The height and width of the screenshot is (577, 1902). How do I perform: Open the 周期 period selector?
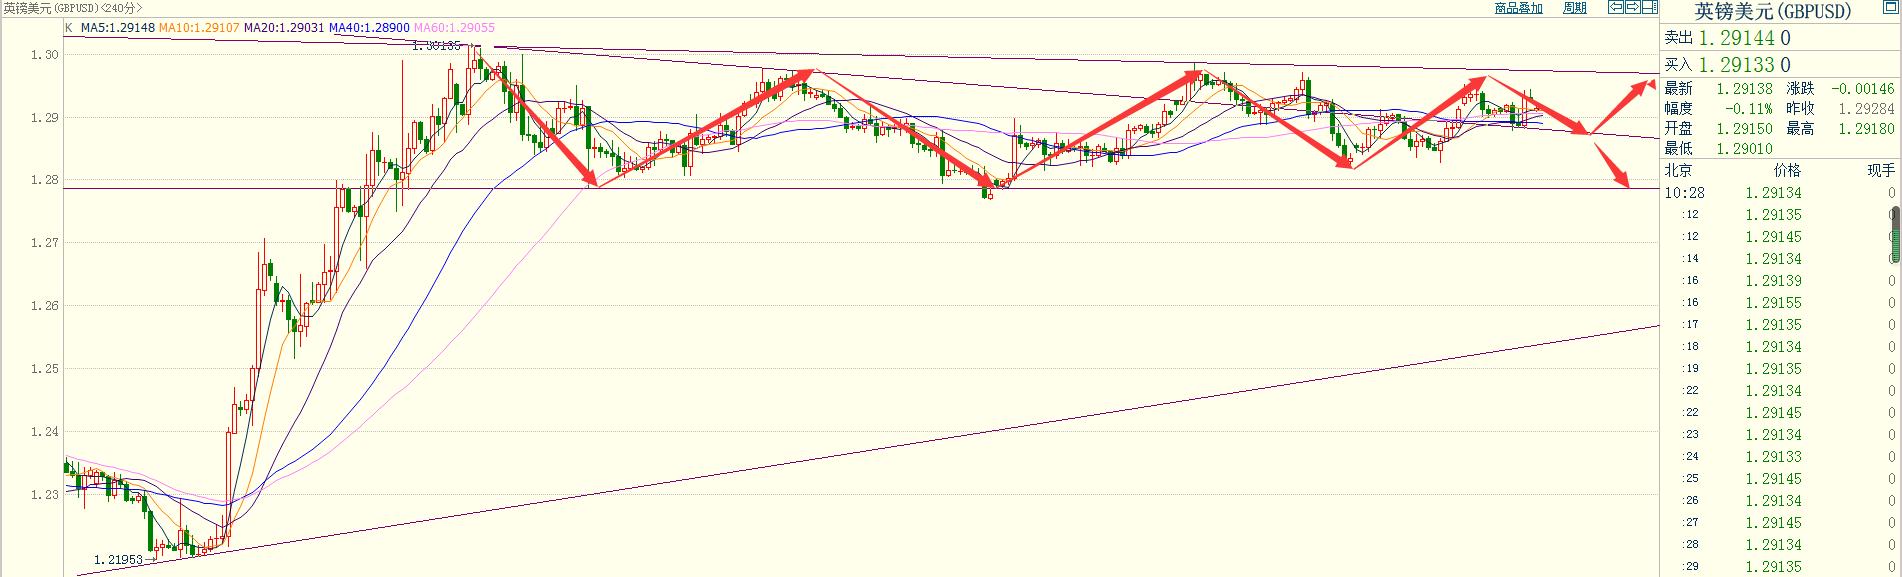(1574, 8)
